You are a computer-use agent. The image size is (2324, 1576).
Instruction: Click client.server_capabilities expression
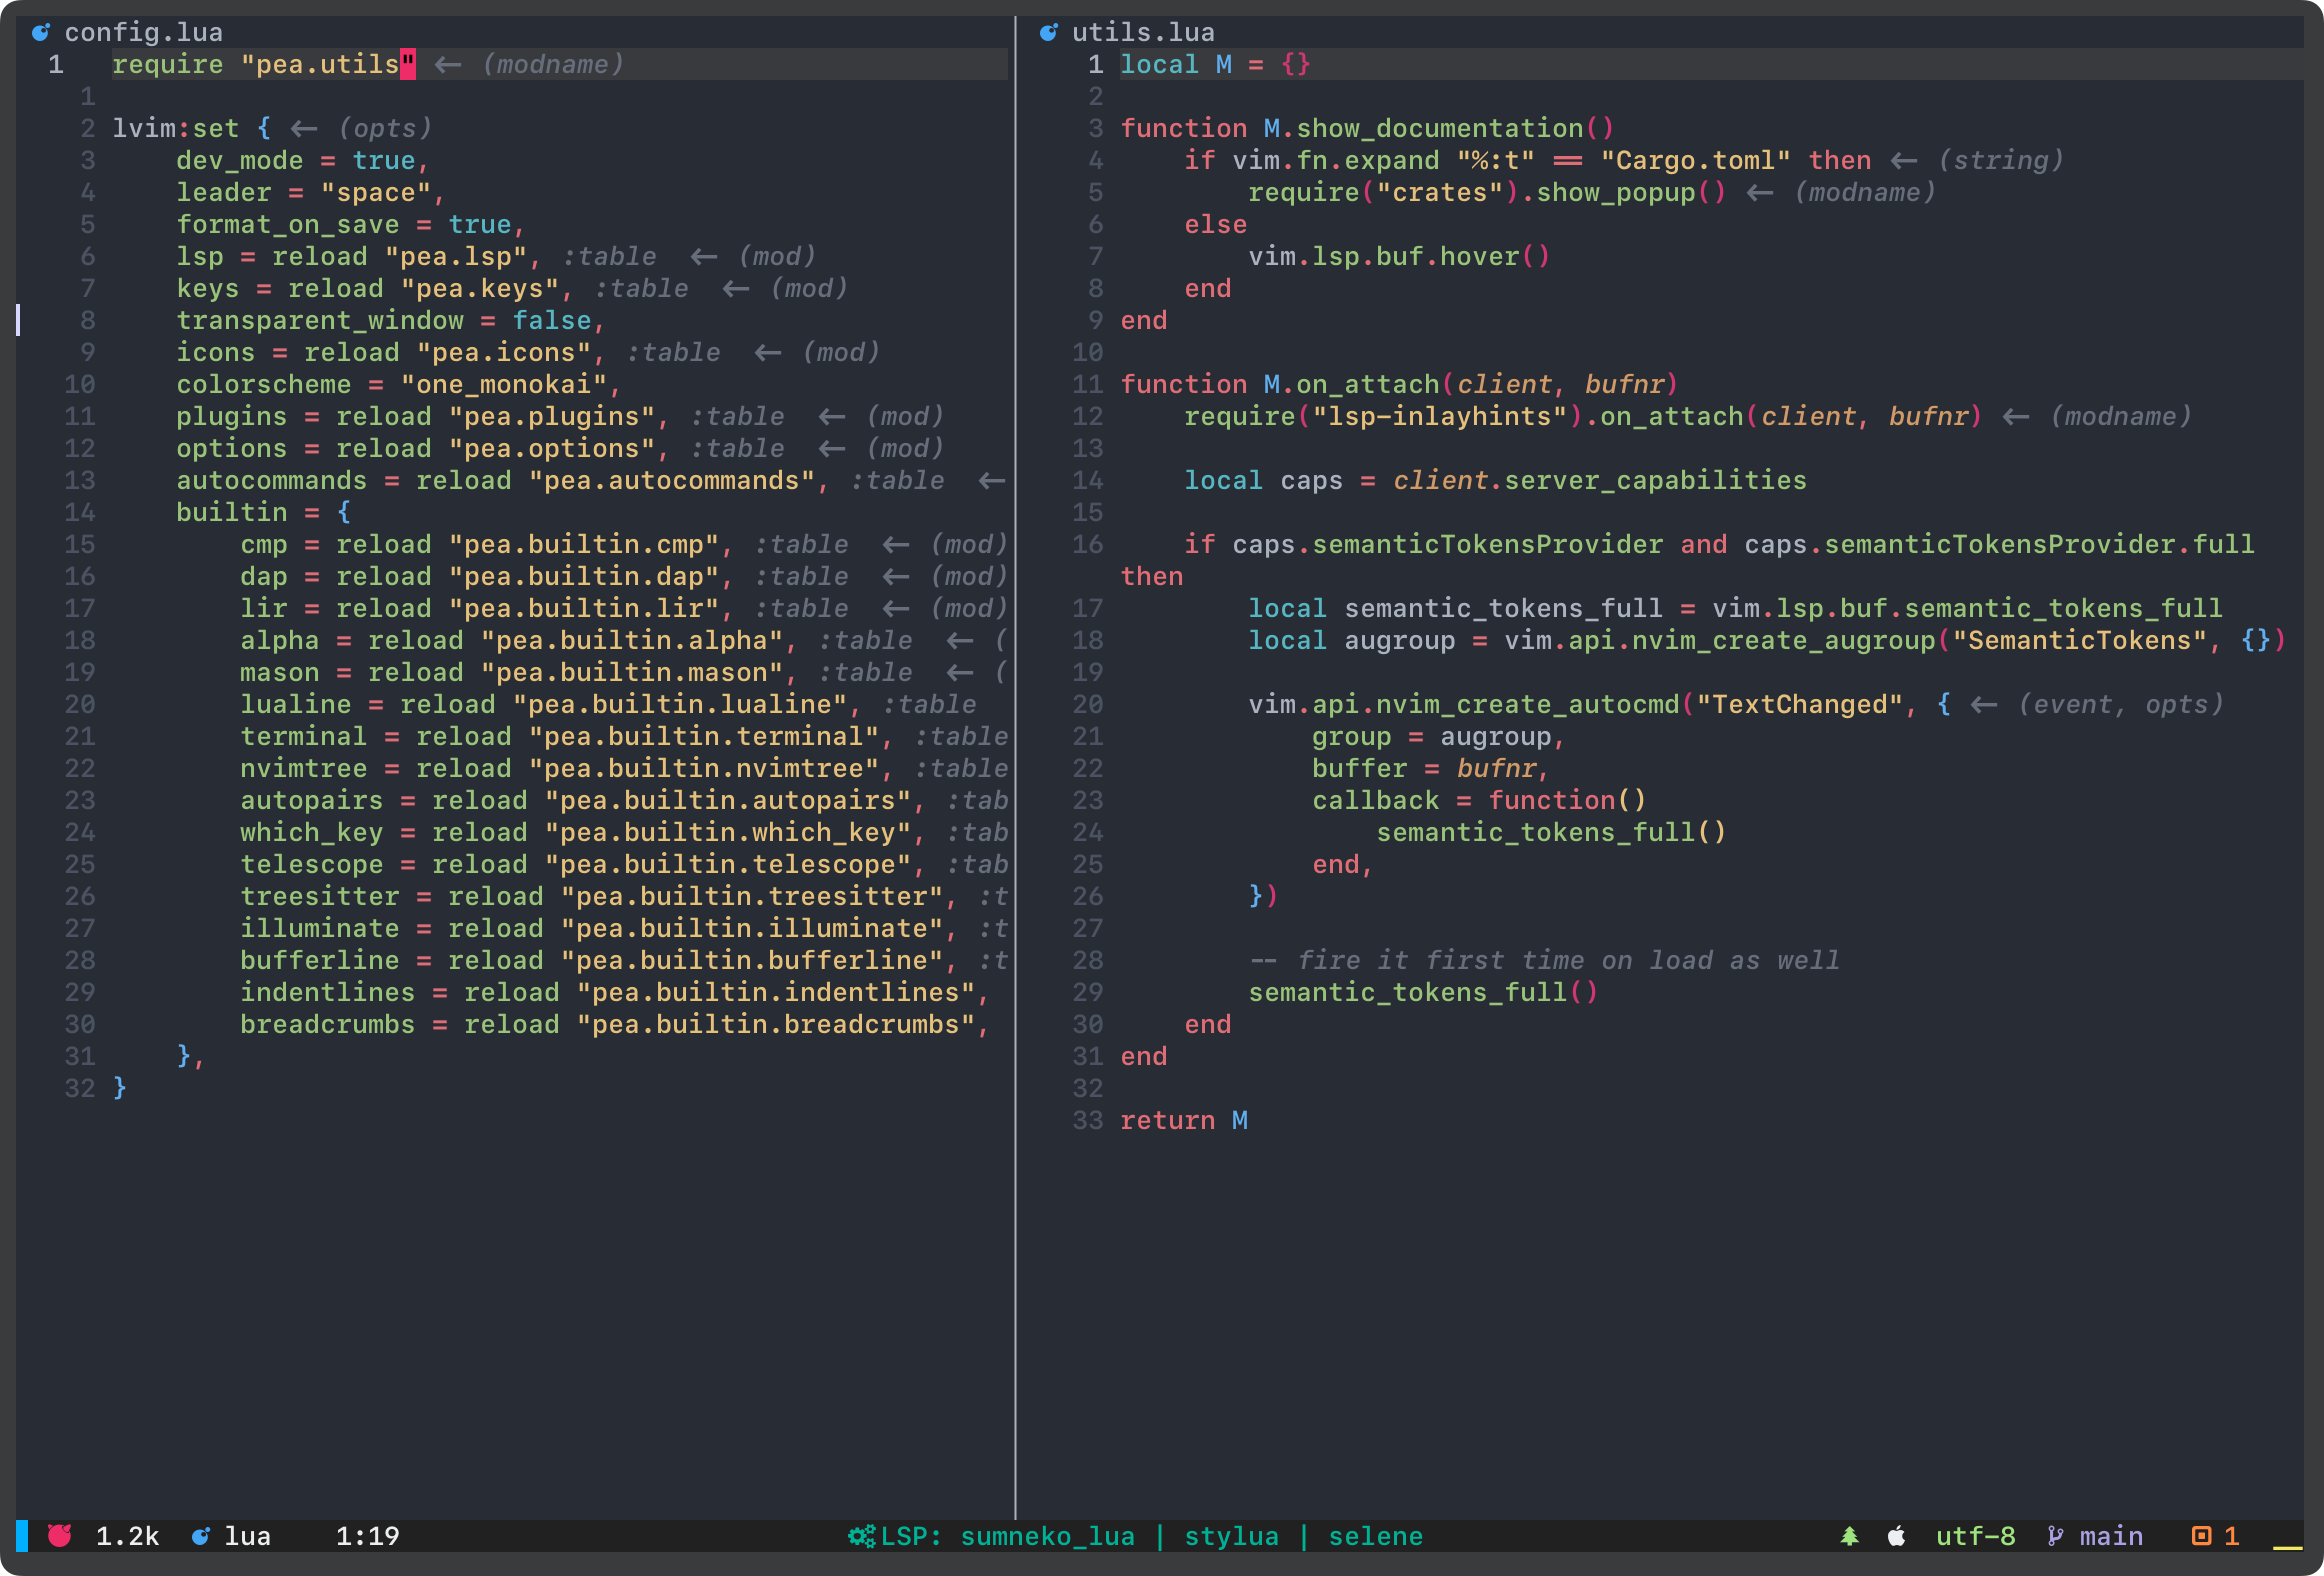coord(1600,480)
